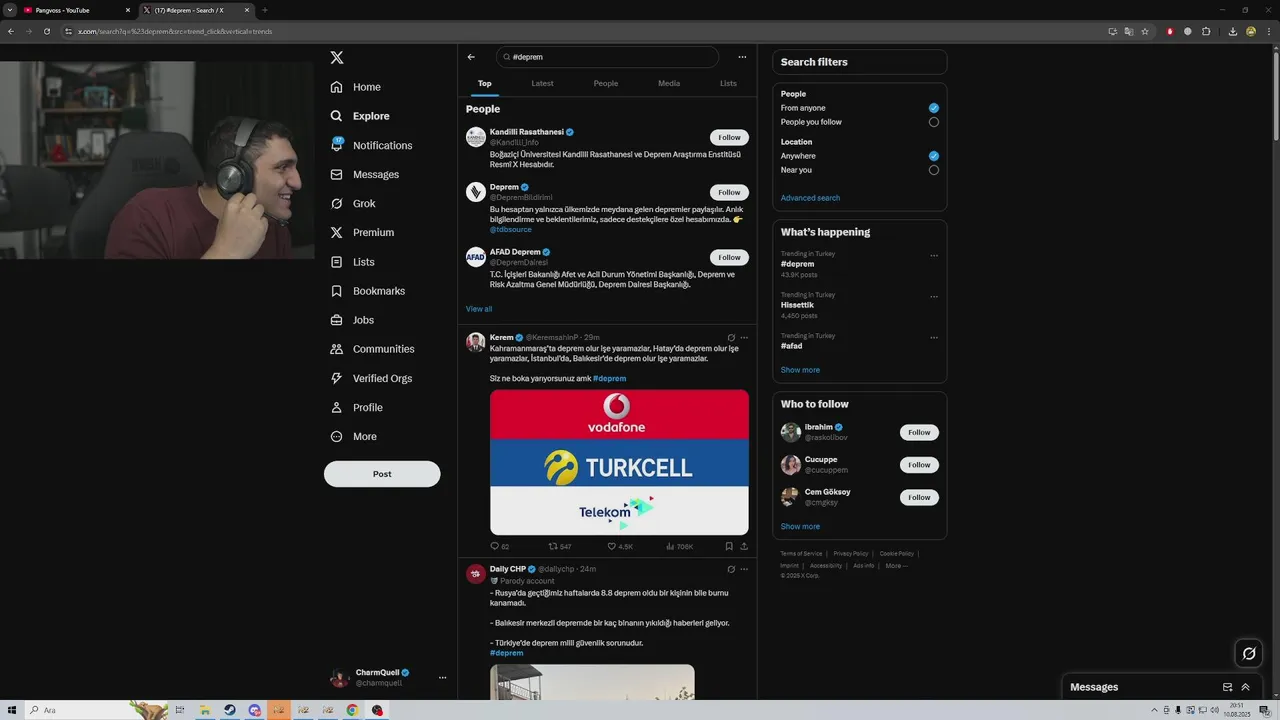The width and height of the screenshot is (1280, 720).
Task: Follow İbrahim in Who to follow
Action: click(919, 432)
